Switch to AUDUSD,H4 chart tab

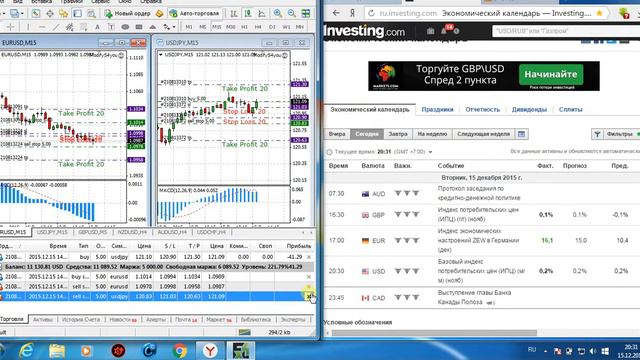(172, 232)
